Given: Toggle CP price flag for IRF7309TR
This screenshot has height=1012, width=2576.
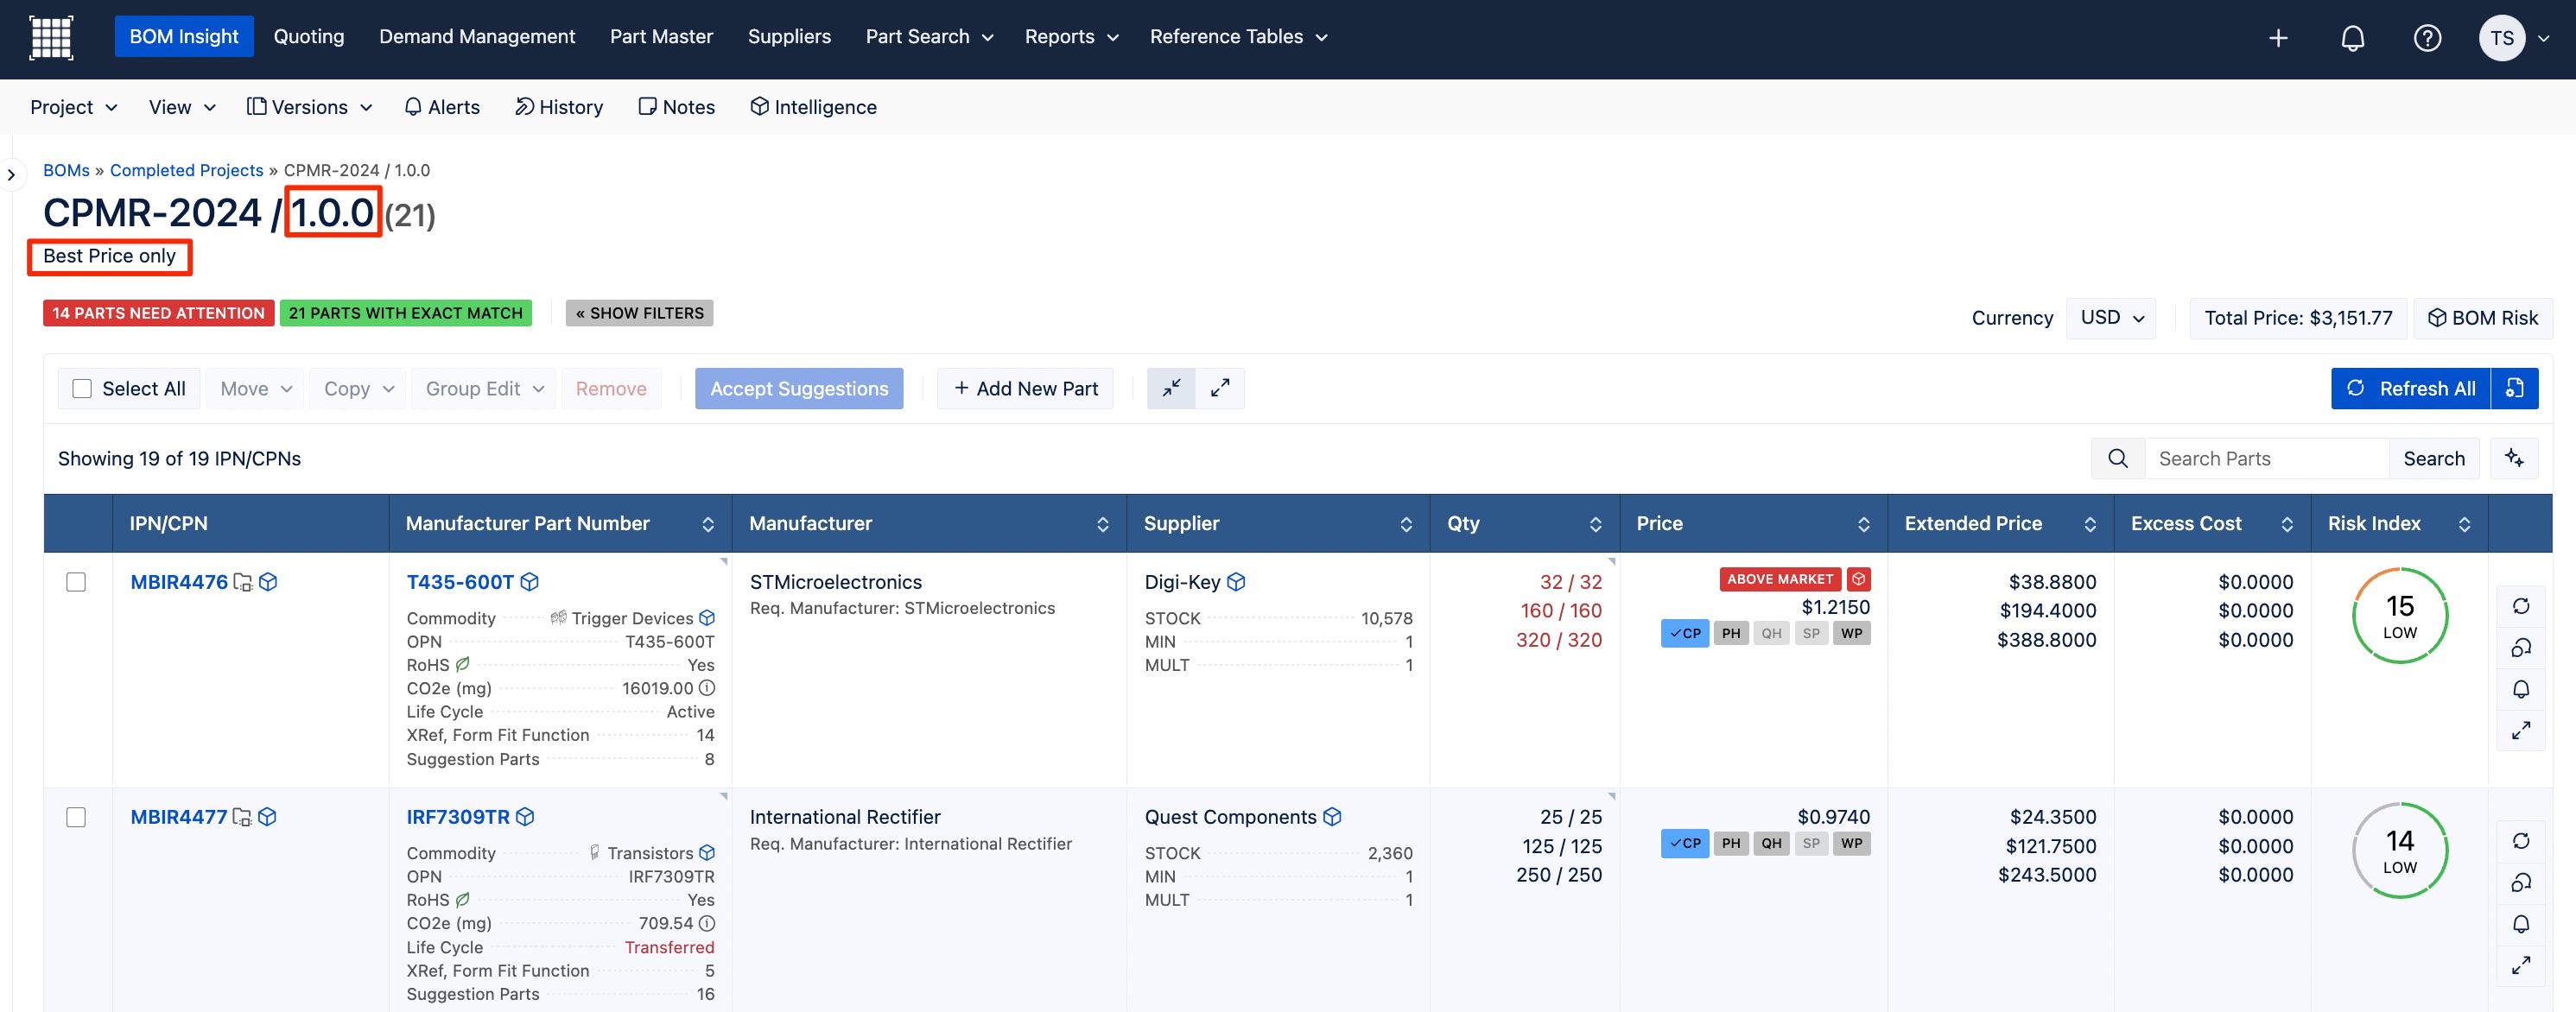Looking at the screenshot, I should pos(1685,843).
